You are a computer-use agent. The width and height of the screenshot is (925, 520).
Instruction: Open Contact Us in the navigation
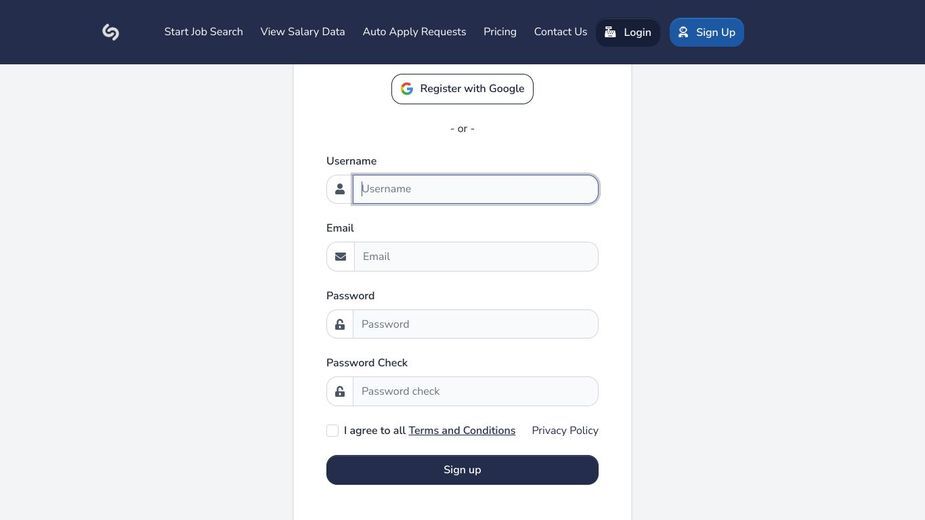560,32
